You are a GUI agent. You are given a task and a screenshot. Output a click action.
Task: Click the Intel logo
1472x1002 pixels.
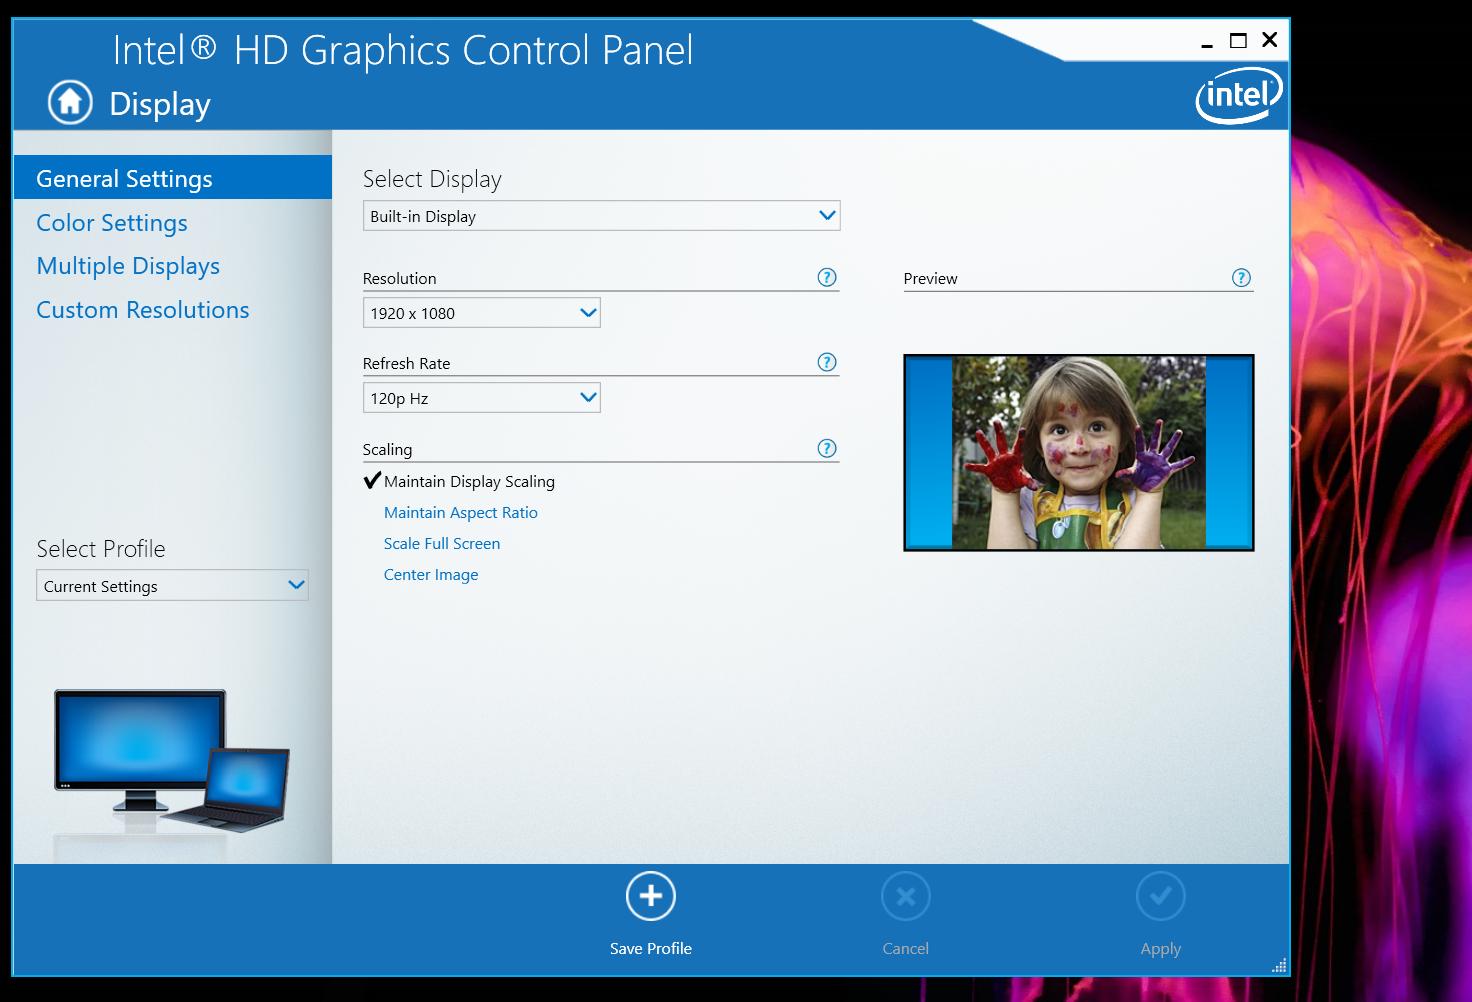(1239, 96)
